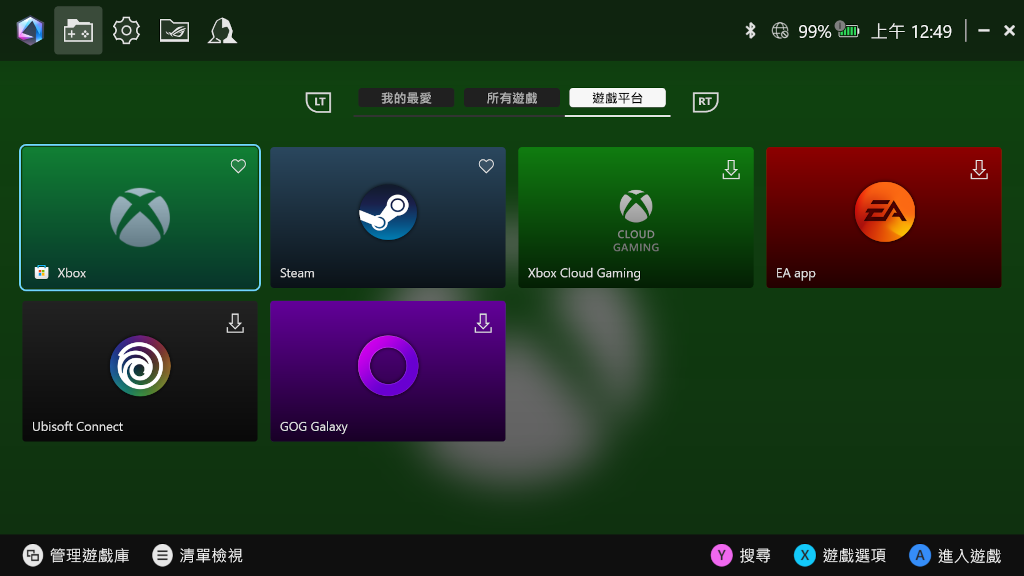Switch to the 所有遊戲 tab
This screenshot has height=576, width=1024.
pos(512,98)
